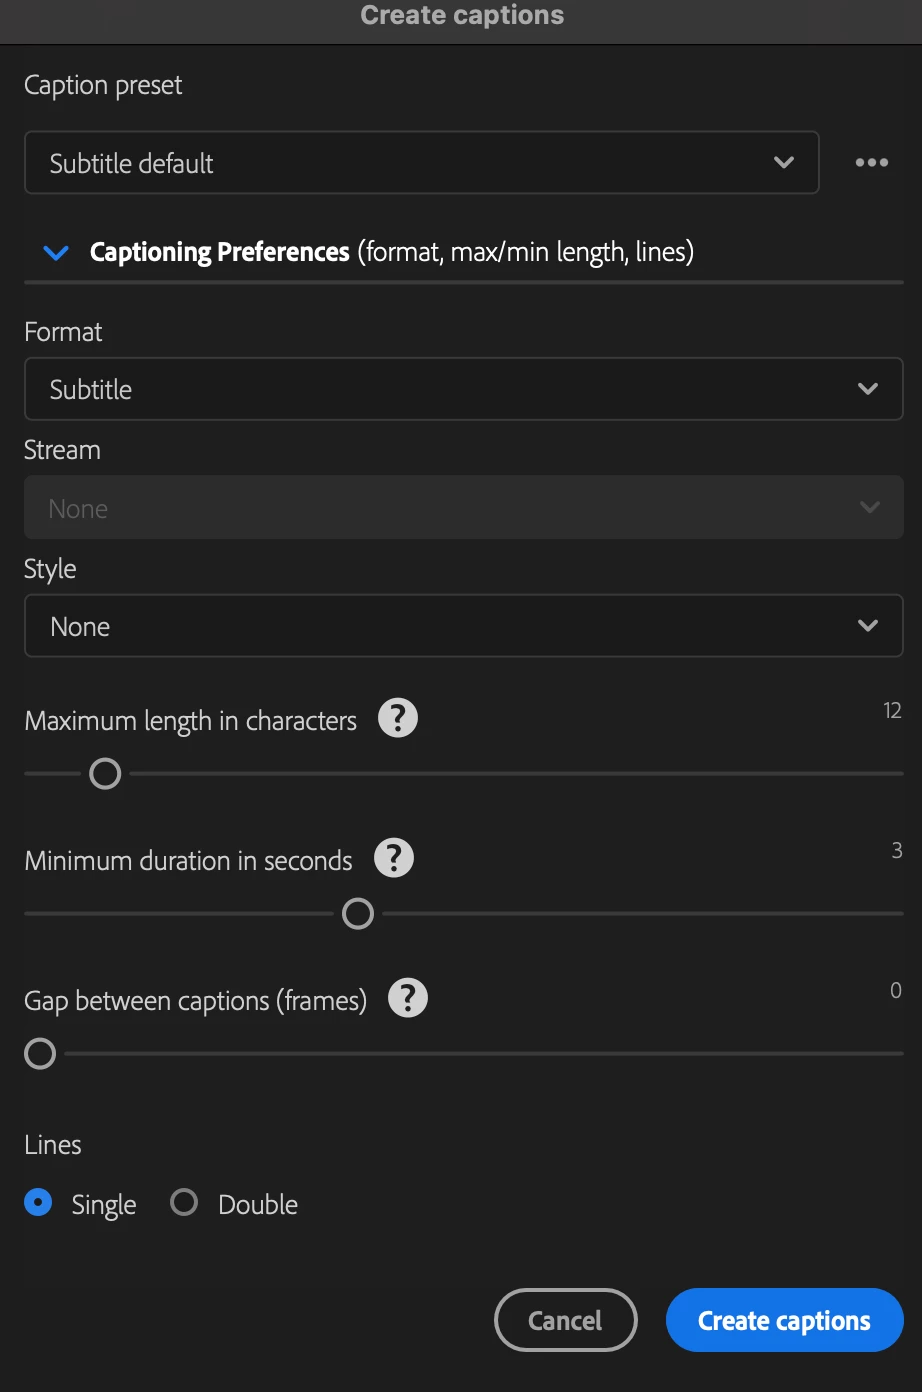Click help icon for Gap between captions
This screenshot has height=1392, width=922.
coord(407,998)
